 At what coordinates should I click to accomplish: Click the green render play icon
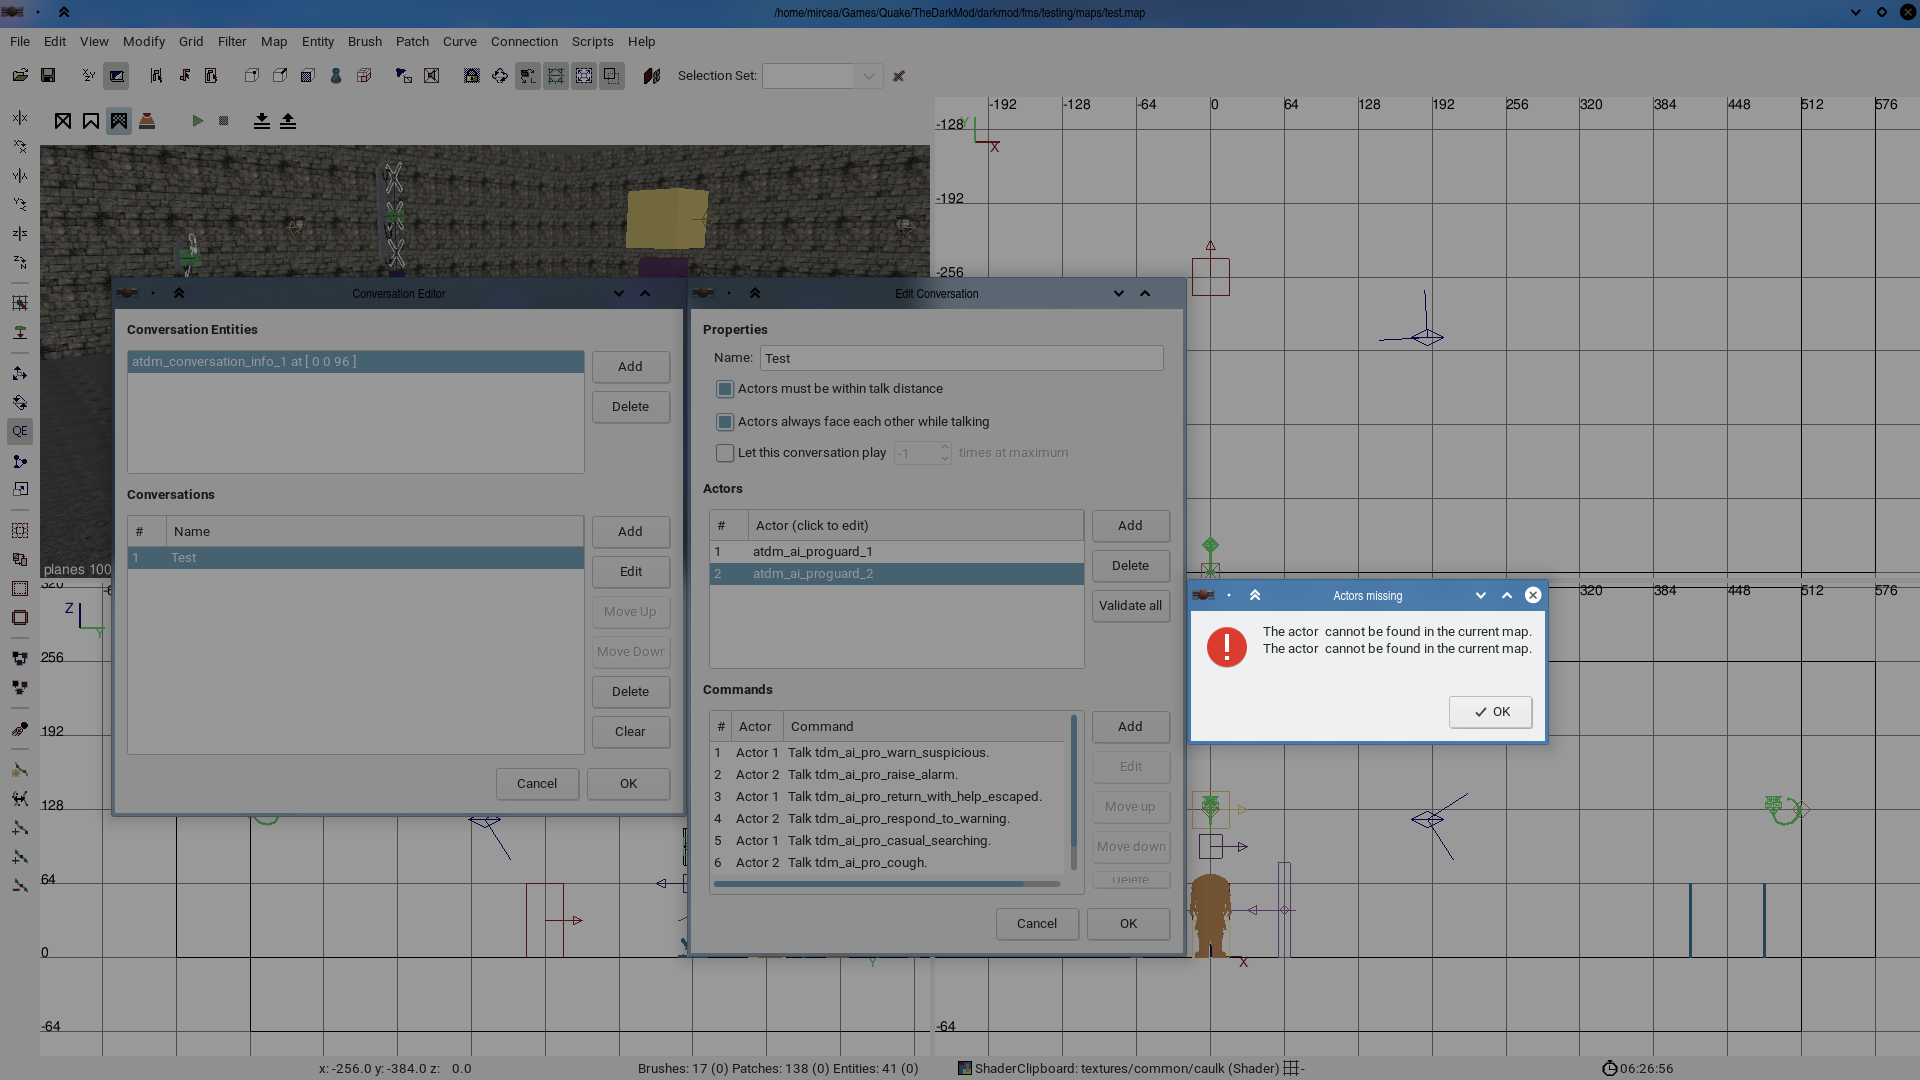pyautogui.click(x=198, y=121)
